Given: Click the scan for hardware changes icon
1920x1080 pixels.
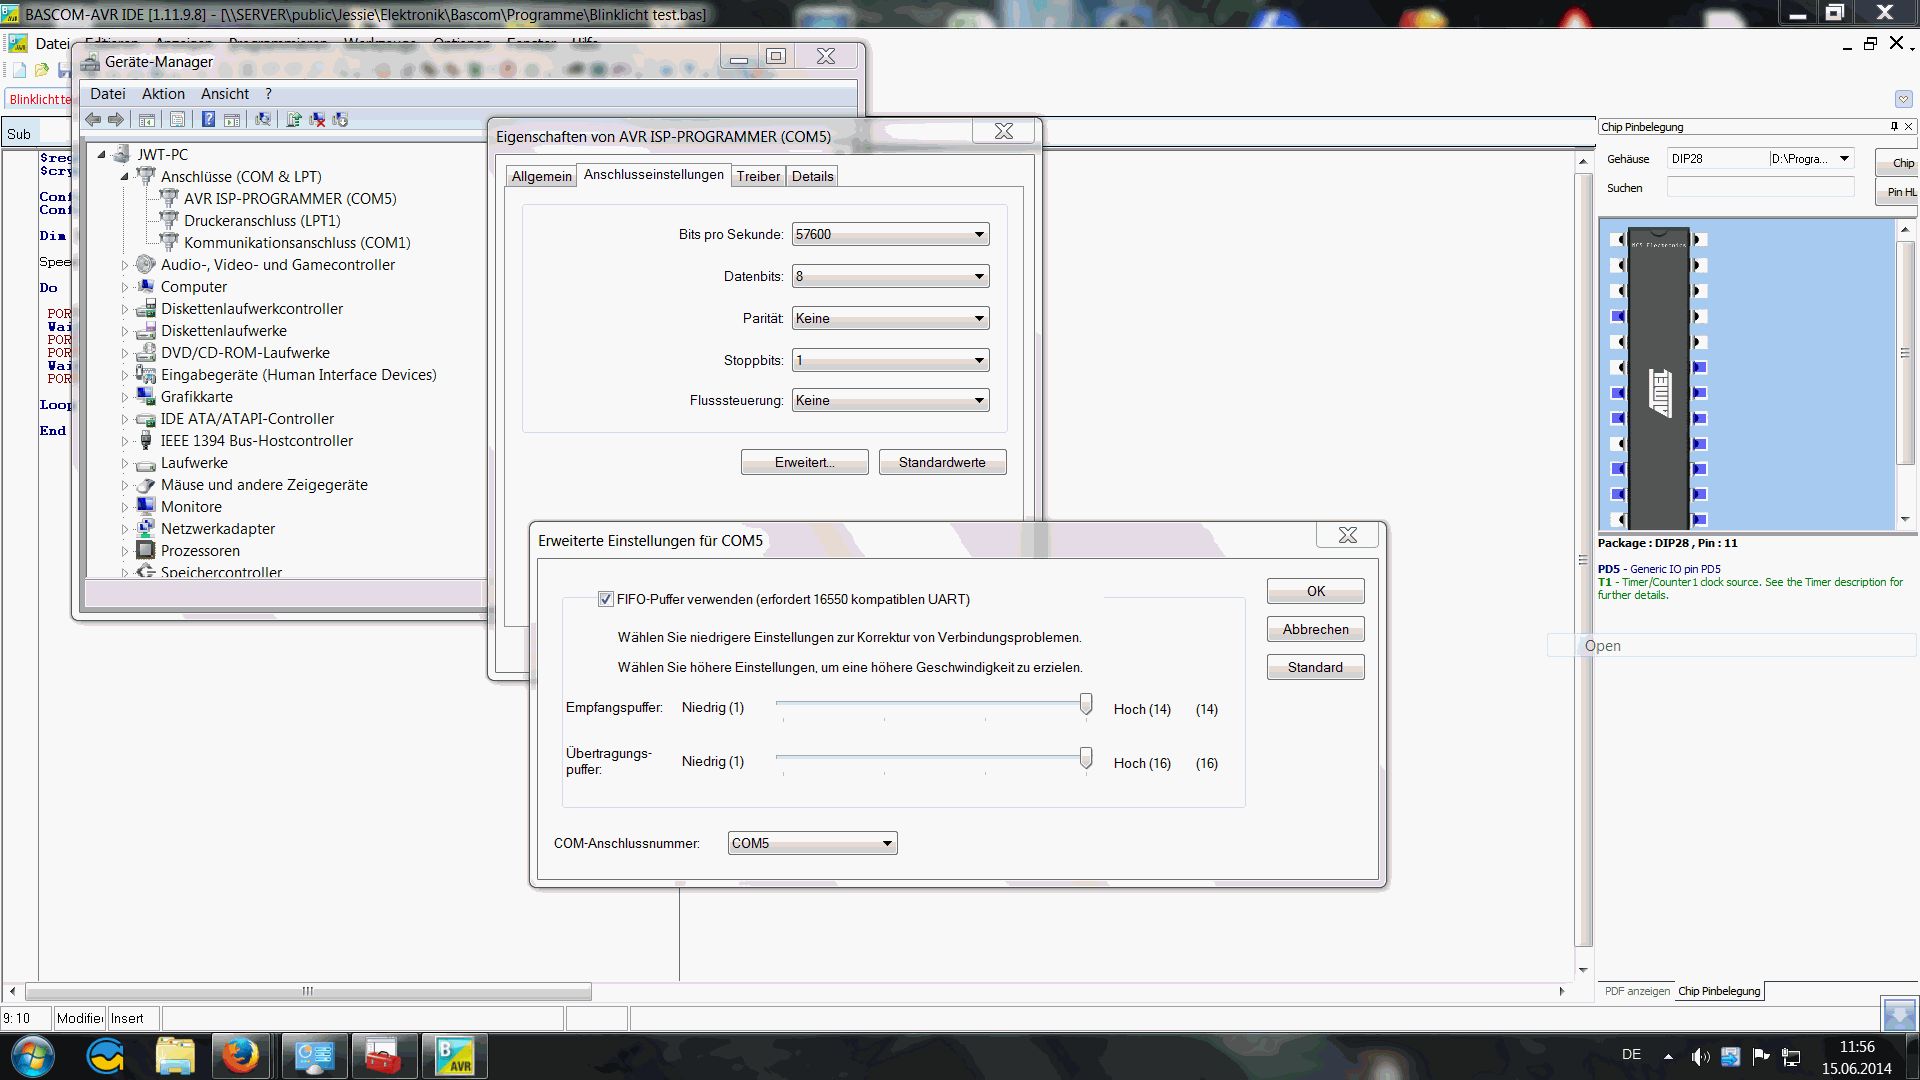Looking at the screenshot, I should [x=263, y=120].
